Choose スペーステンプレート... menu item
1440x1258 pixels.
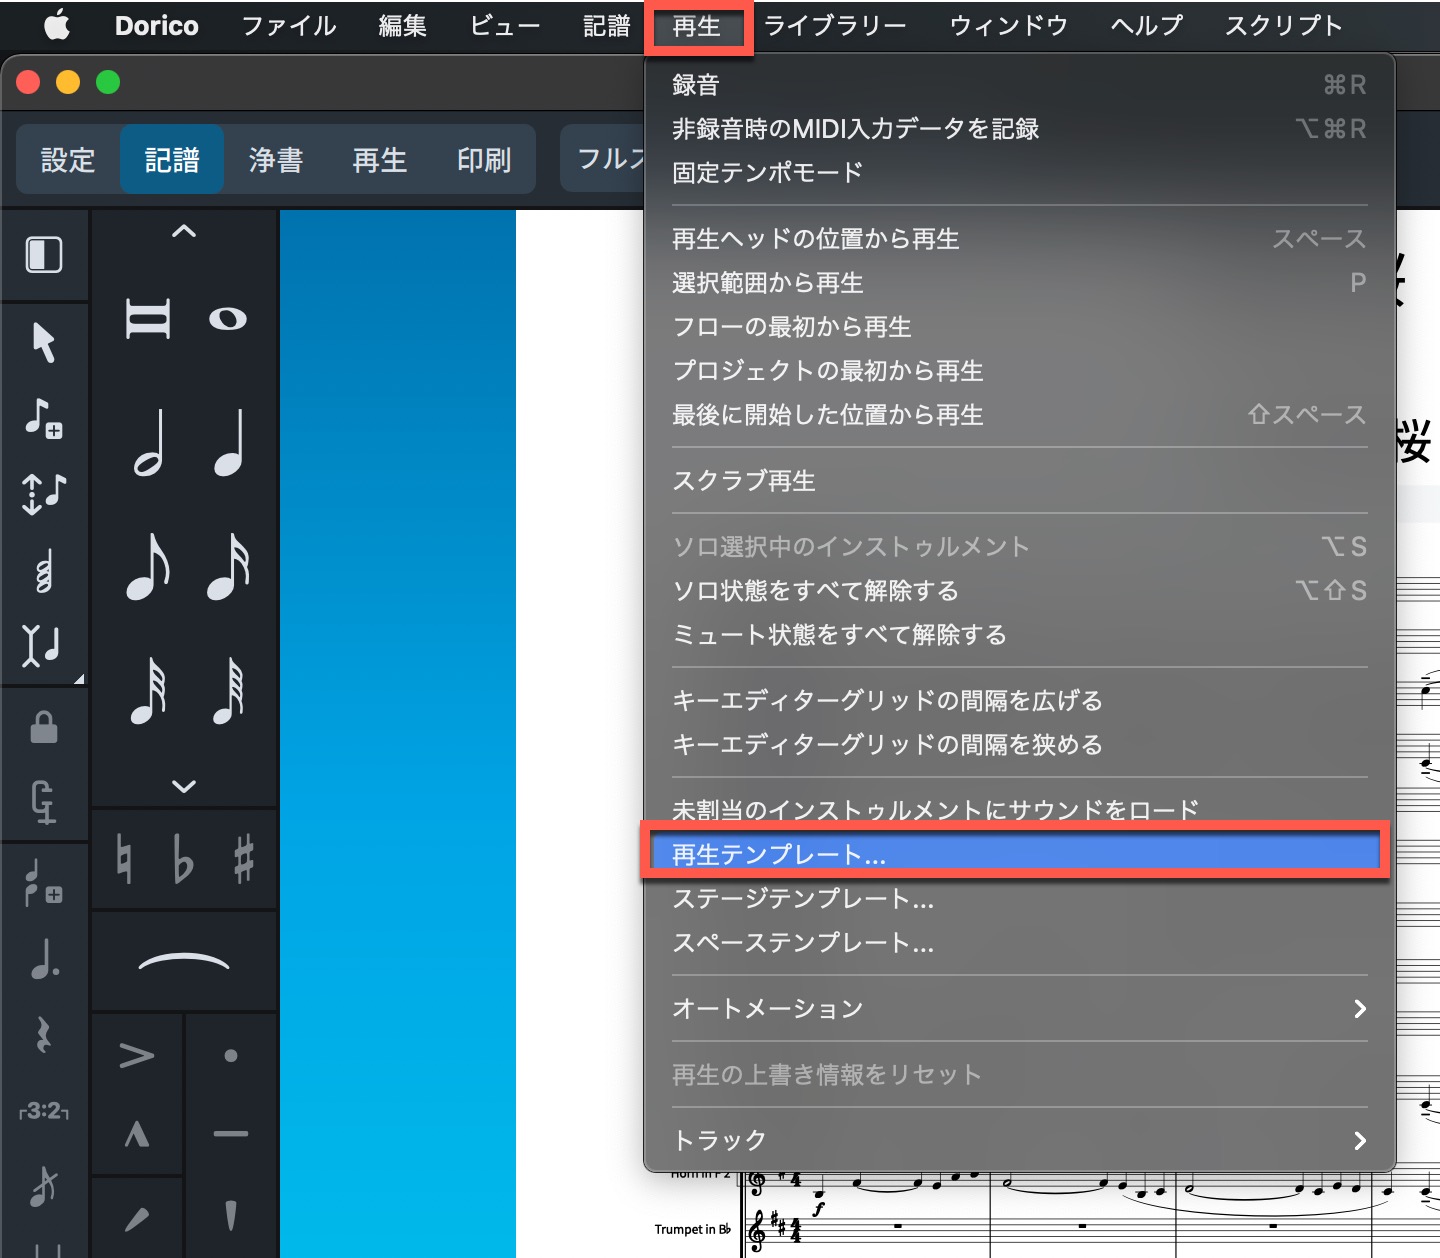click(1019, 942)
